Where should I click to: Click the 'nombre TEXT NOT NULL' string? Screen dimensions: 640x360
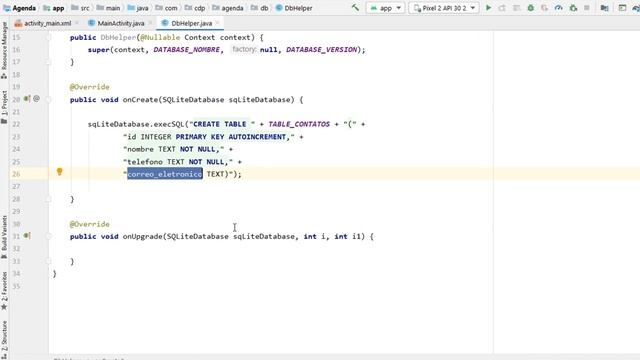[x=173, y=149]
